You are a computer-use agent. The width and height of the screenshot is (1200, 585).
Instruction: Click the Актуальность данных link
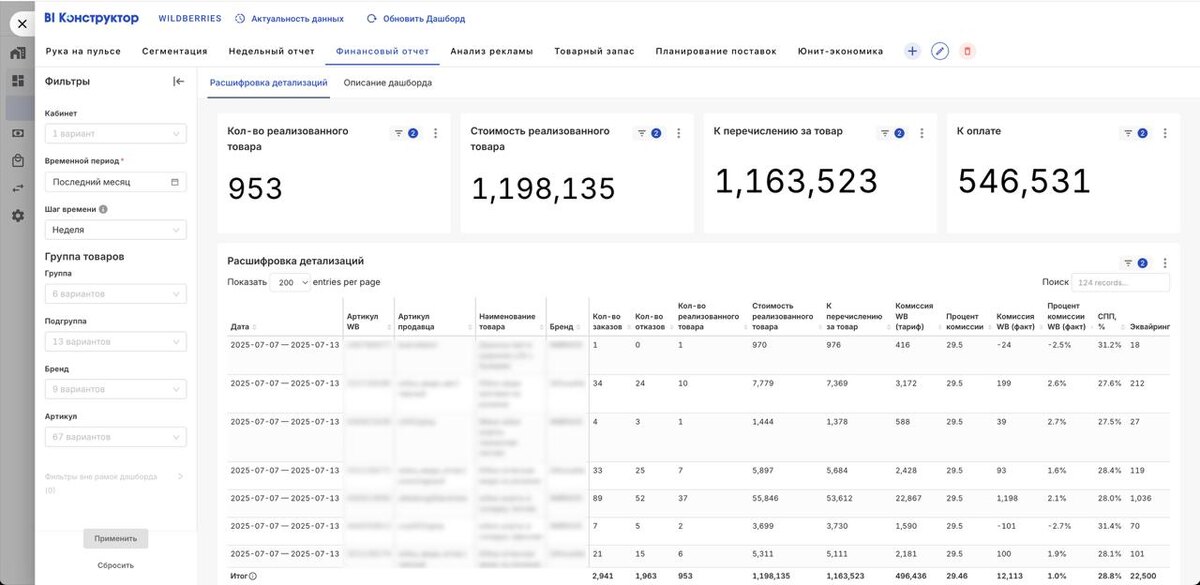tap(297, 19)
